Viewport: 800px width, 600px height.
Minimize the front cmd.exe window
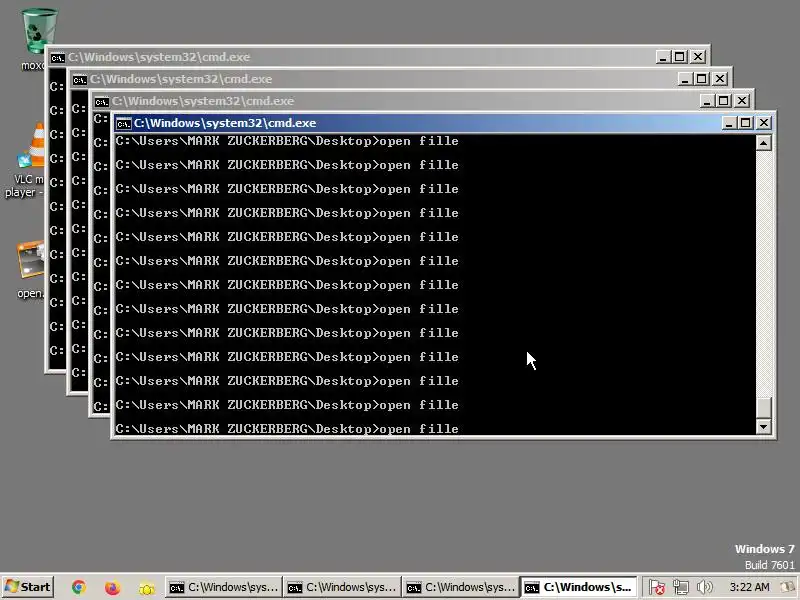(729, 123)
